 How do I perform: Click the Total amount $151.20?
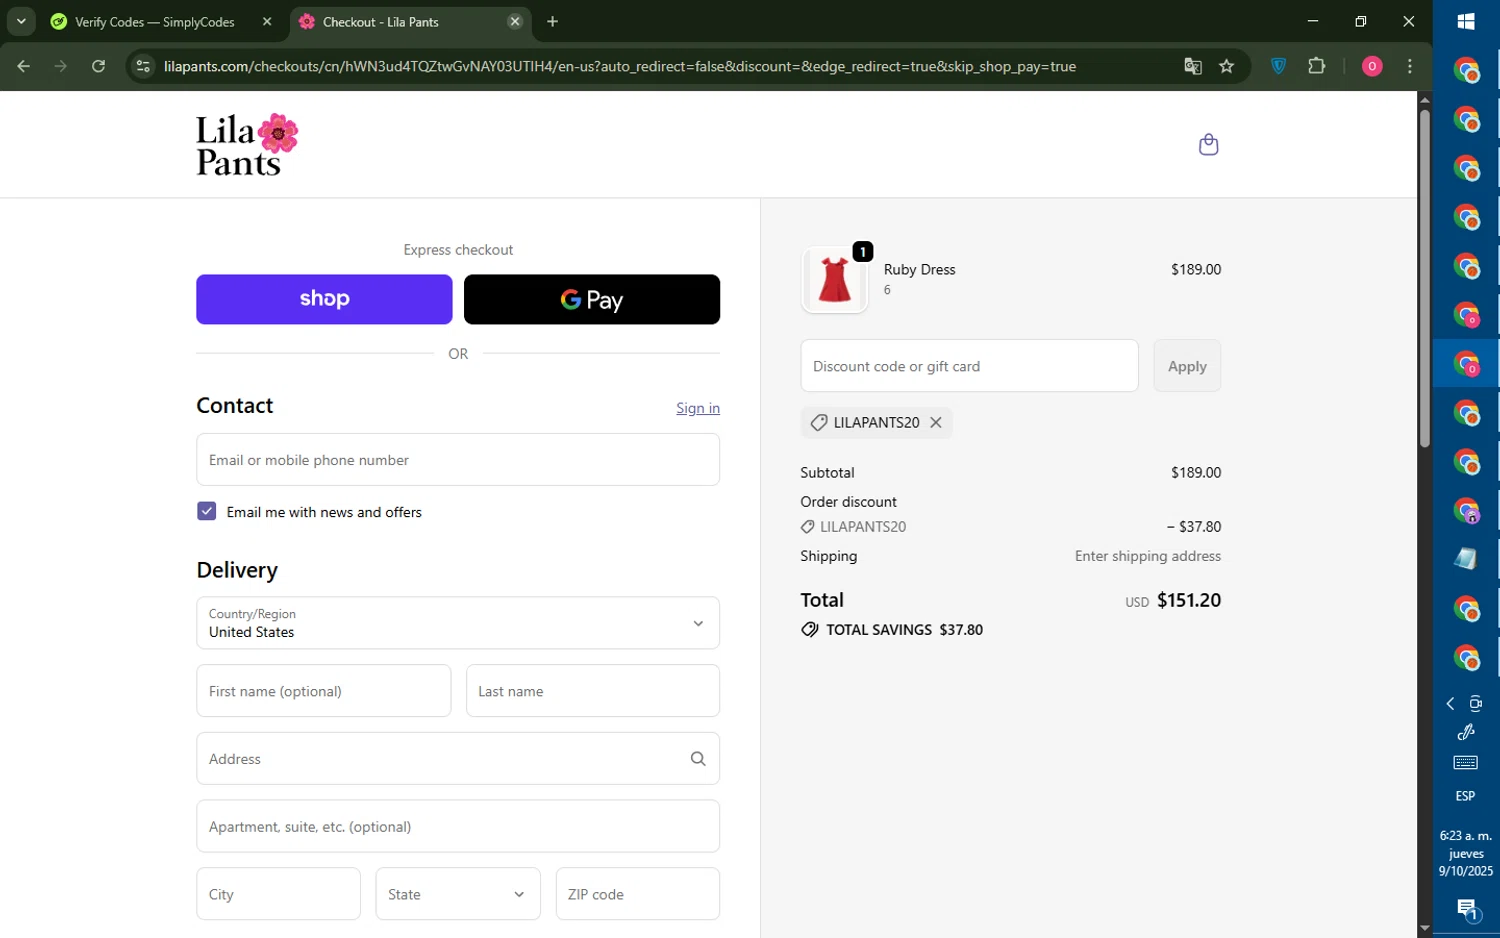click(1189, 600)
